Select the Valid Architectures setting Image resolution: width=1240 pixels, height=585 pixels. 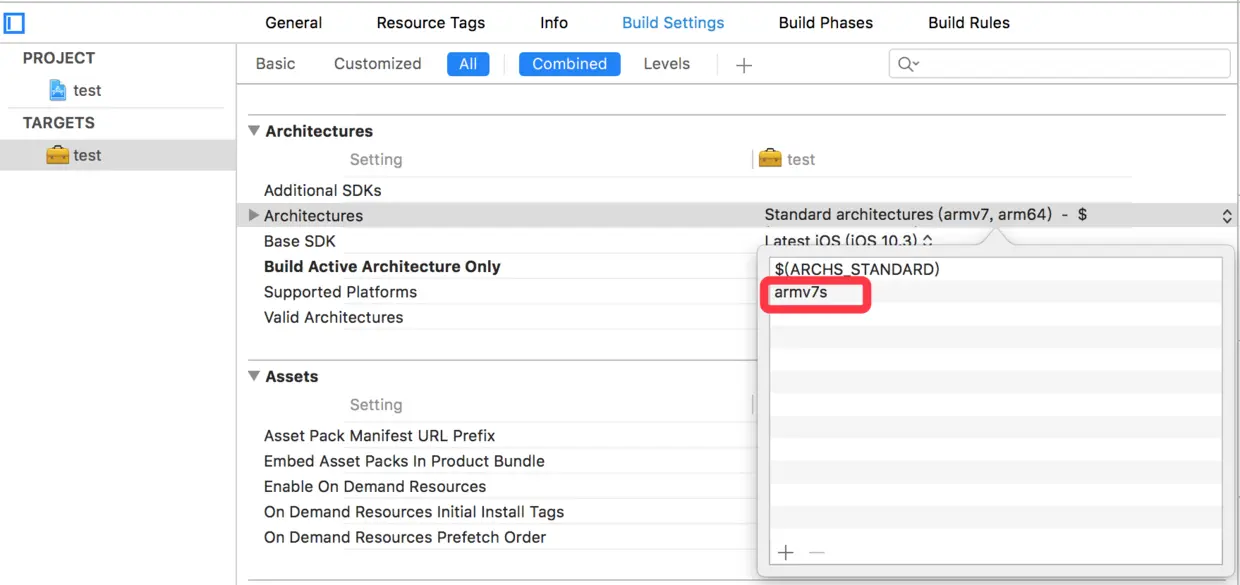click(x=333, y=317)
